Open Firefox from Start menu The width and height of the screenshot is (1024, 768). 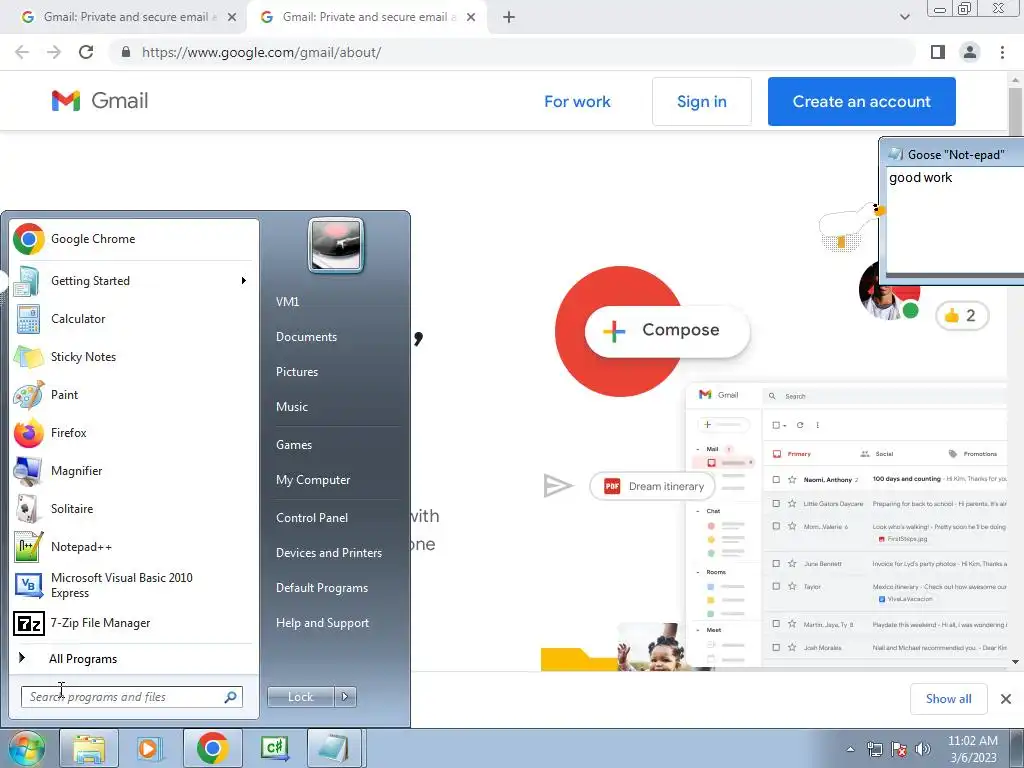point(134,432)
